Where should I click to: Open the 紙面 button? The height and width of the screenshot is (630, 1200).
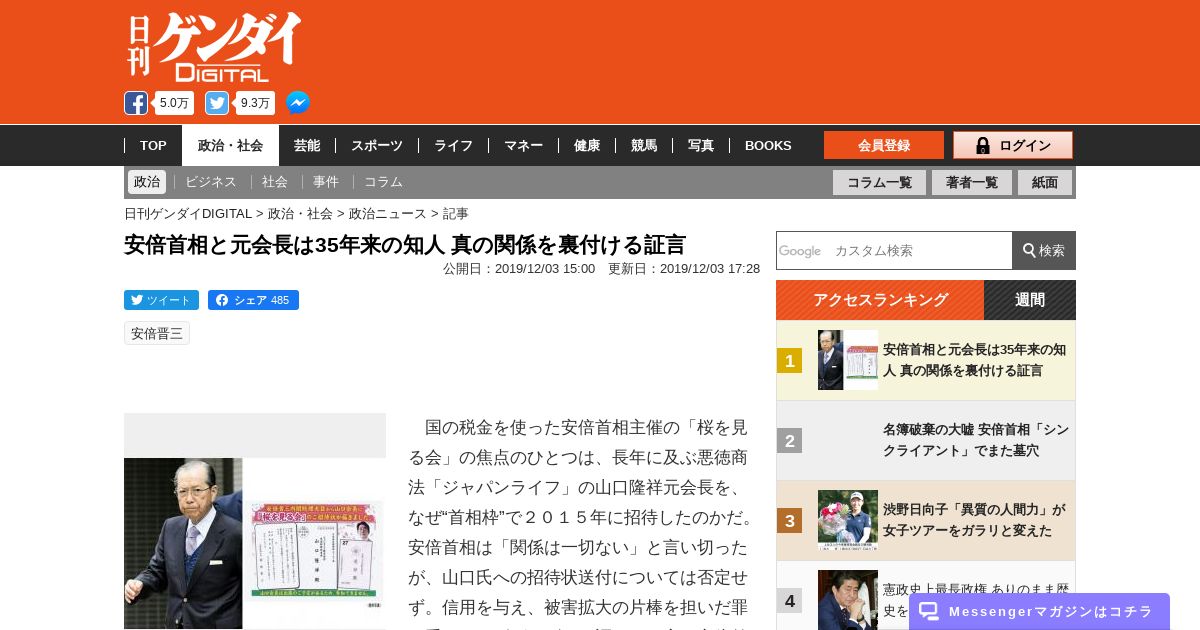pos(1045,182)
